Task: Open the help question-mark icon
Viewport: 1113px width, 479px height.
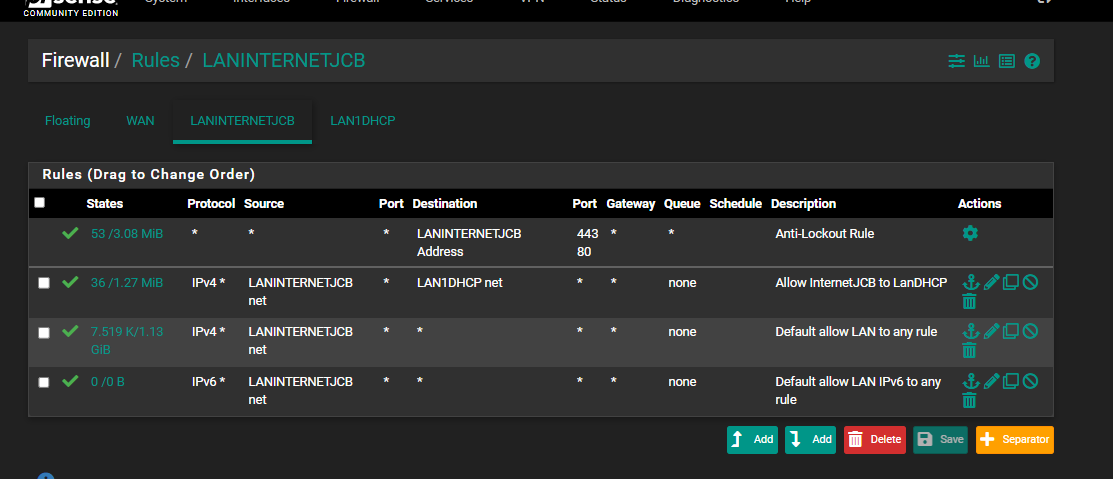Action: [1032, 61]
